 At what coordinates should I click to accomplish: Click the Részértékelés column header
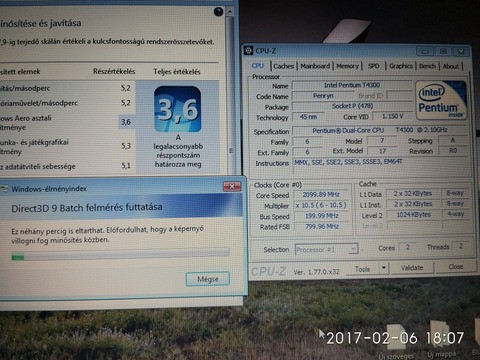coord(114,71)
